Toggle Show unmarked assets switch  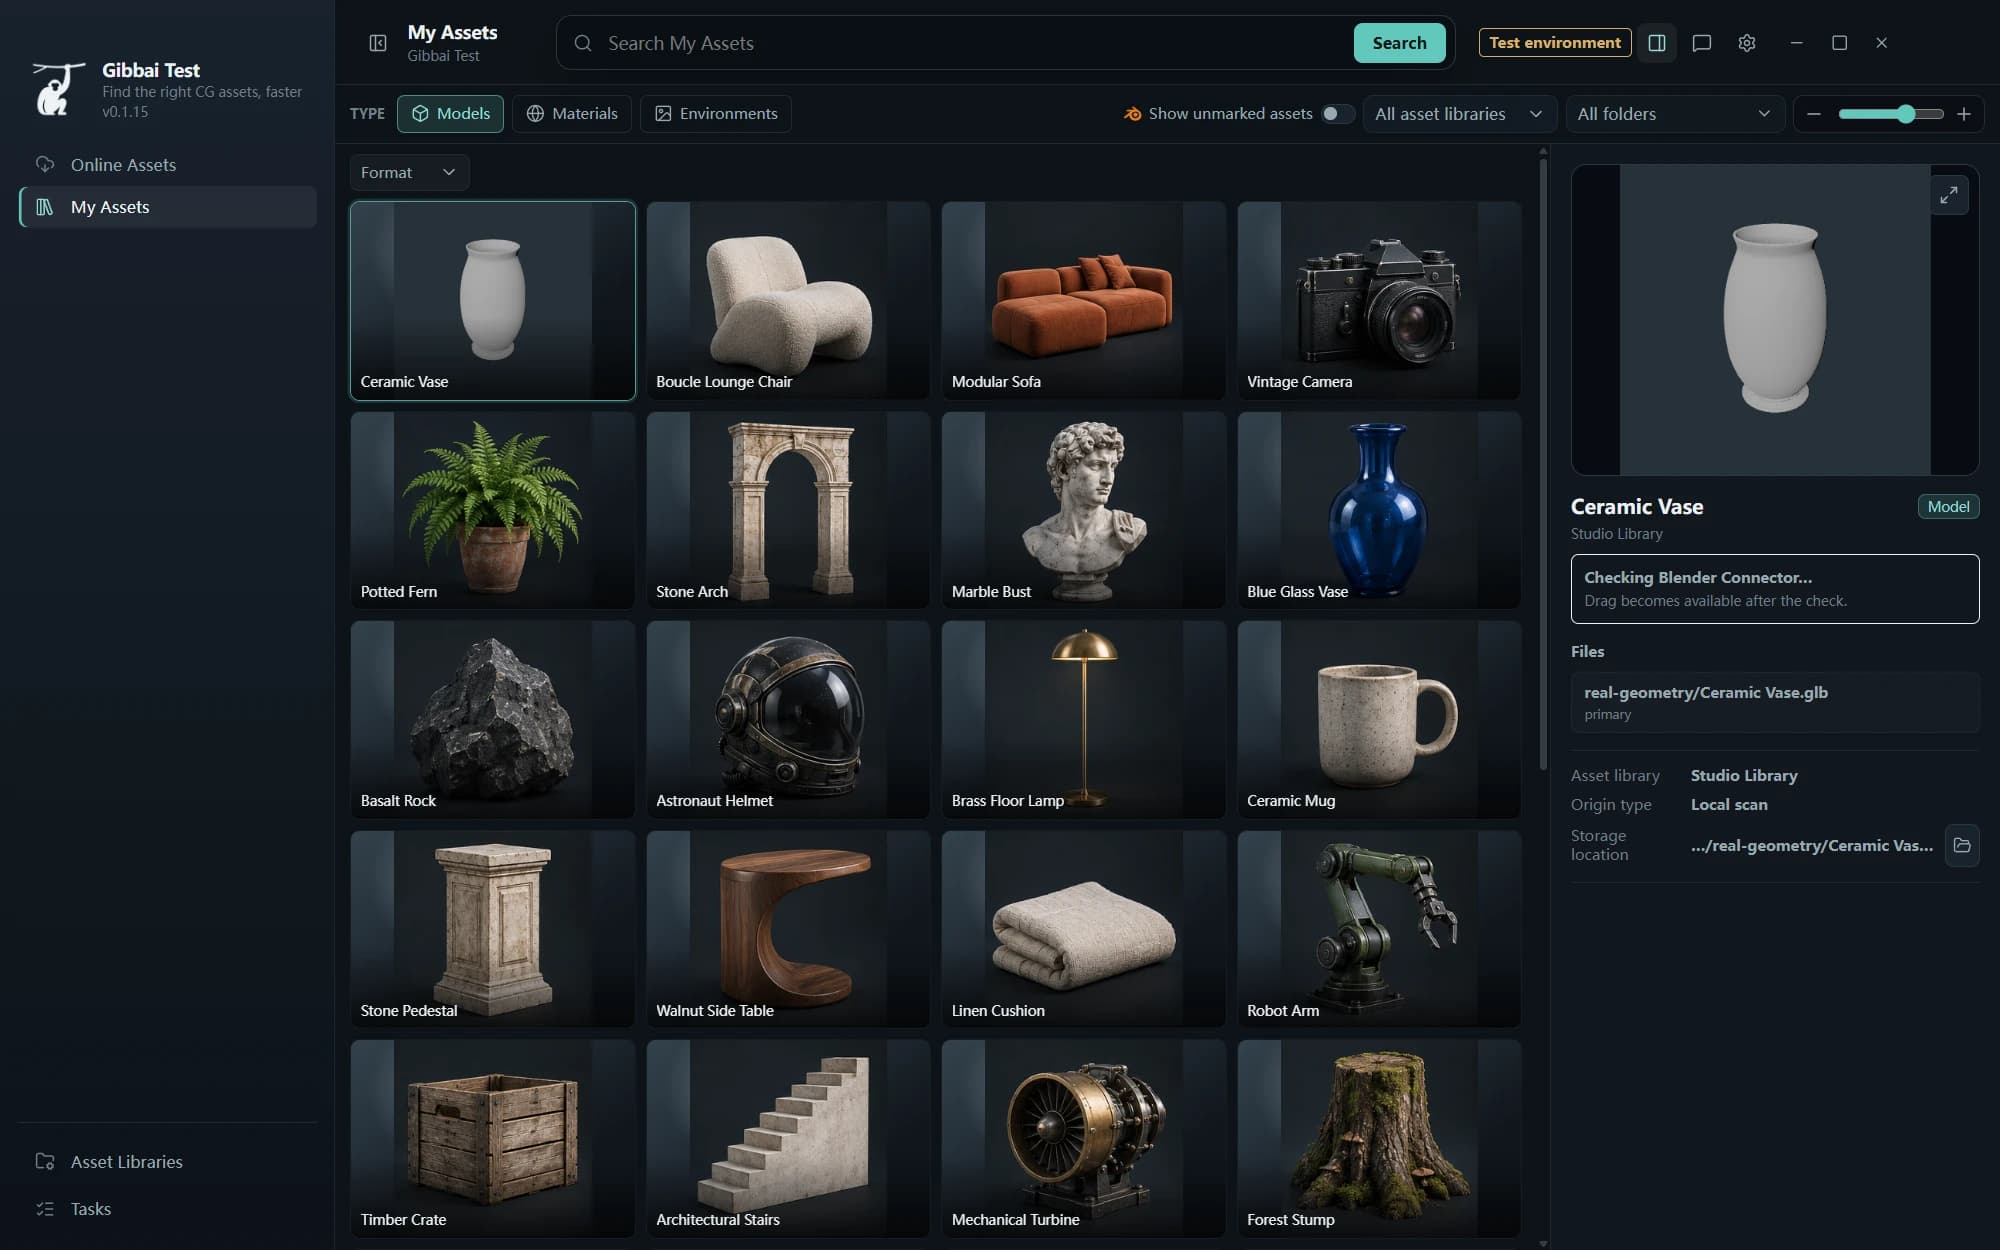[x=1338, y=114]
